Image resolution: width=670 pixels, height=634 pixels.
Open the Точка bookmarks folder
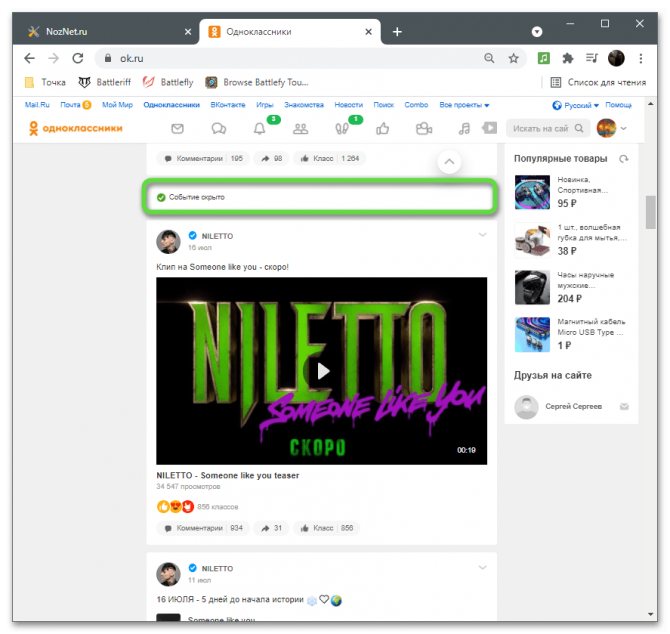pos(45,82)
